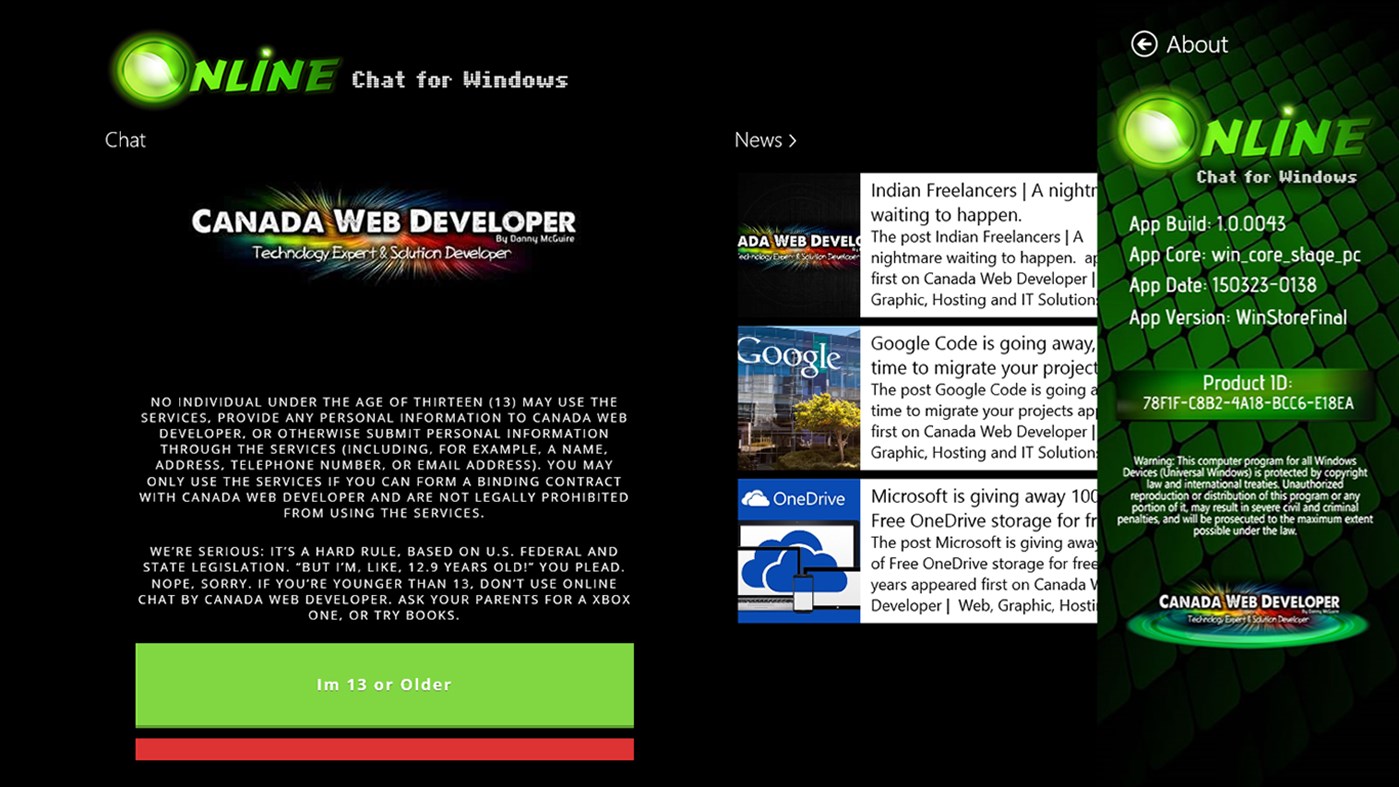This screenshot has height=787, width=1399.
Task: Open the About heading label
Action: tap(1198, 44)
